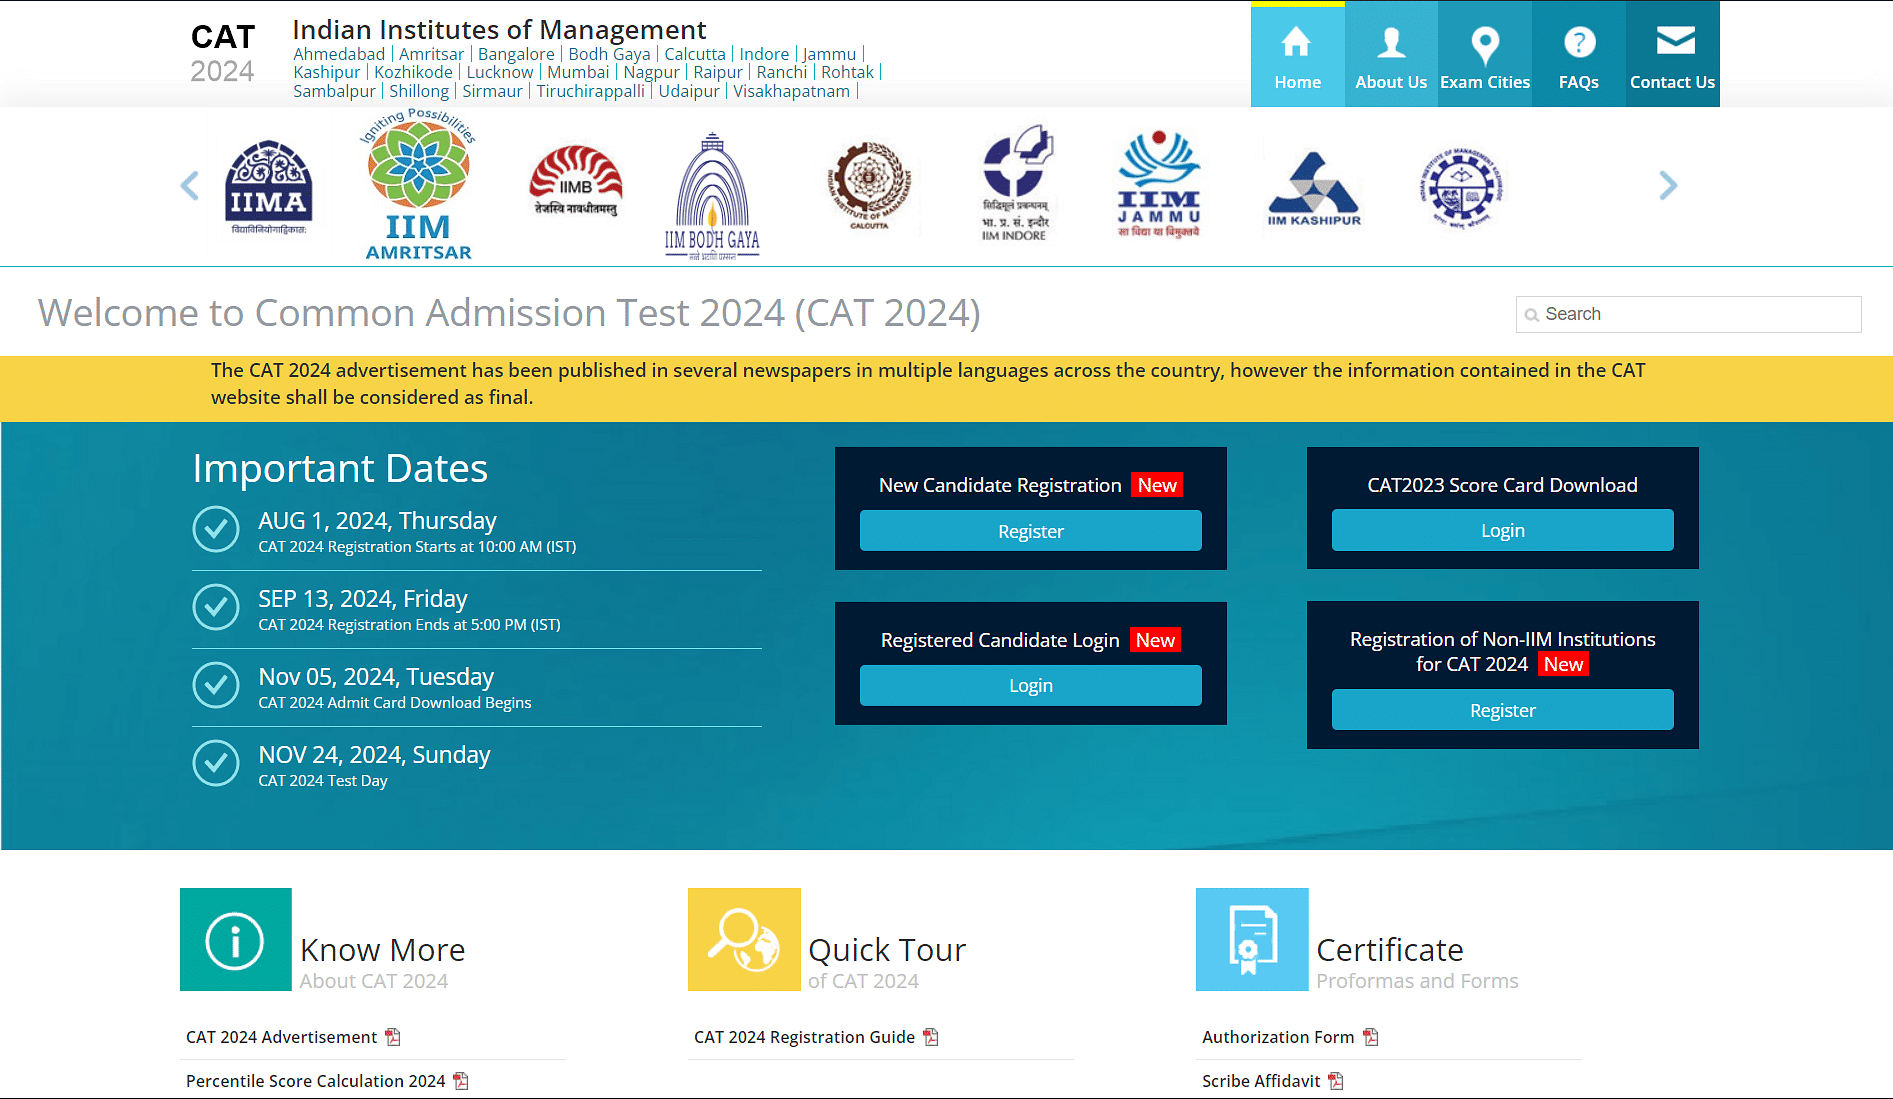Click the Ahmedabad institute link

tap(339, 54)
